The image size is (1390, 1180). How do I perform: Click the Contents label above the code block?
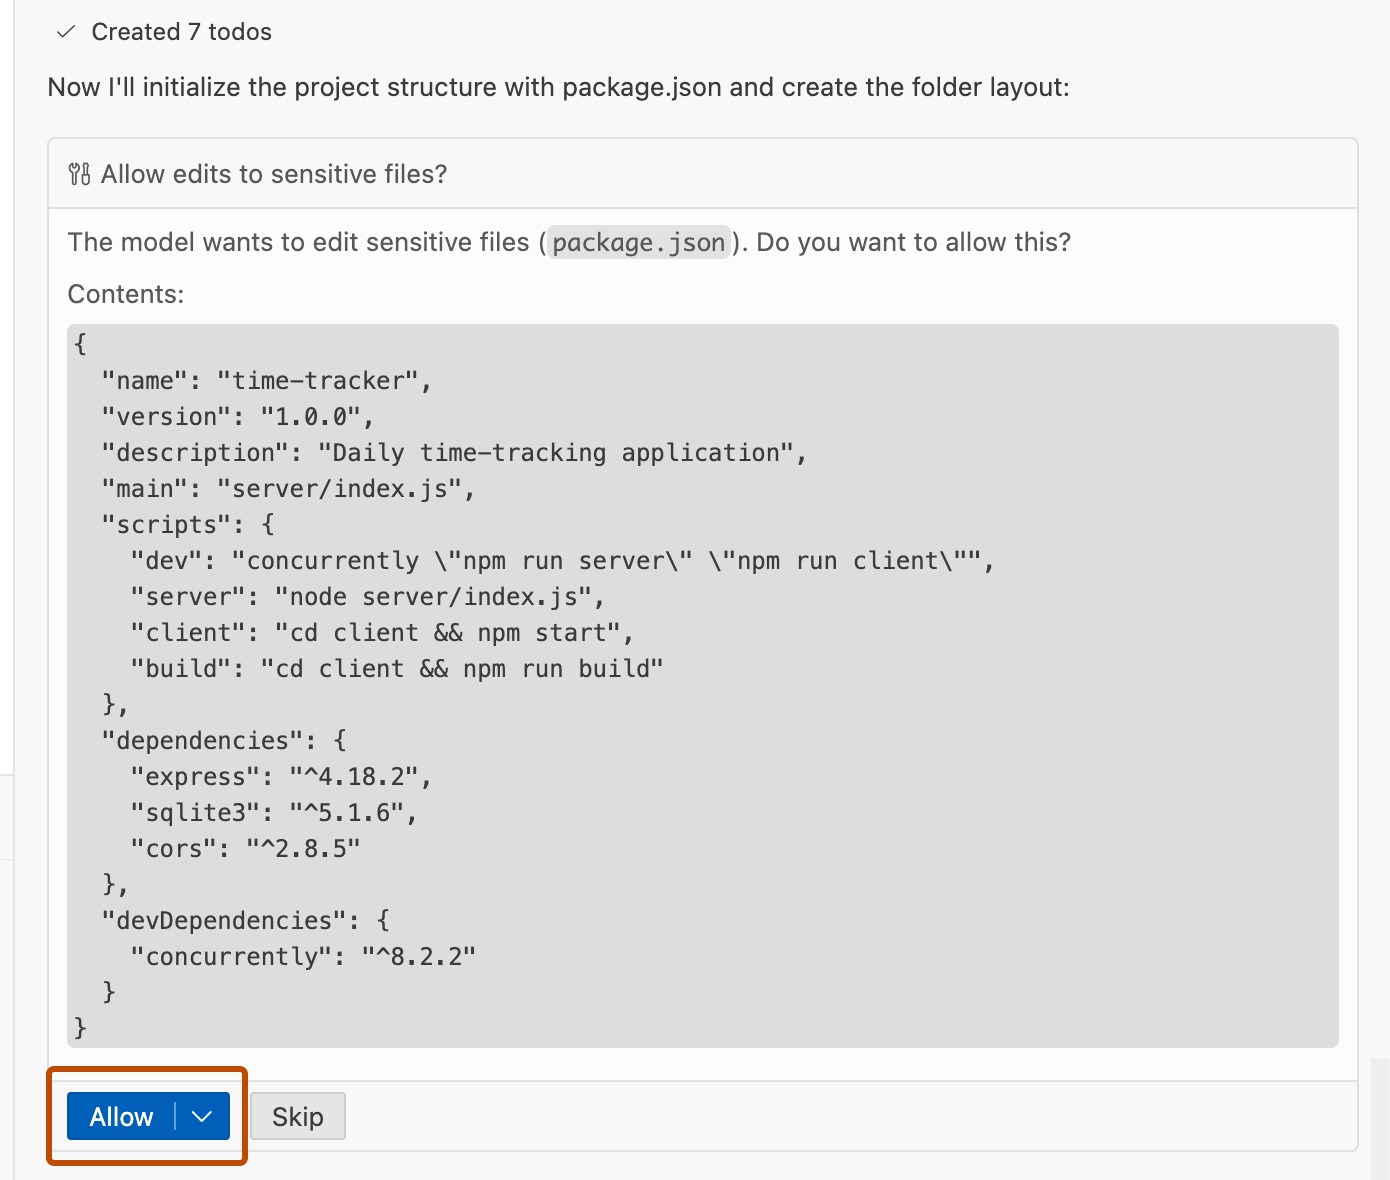[125, 293]
